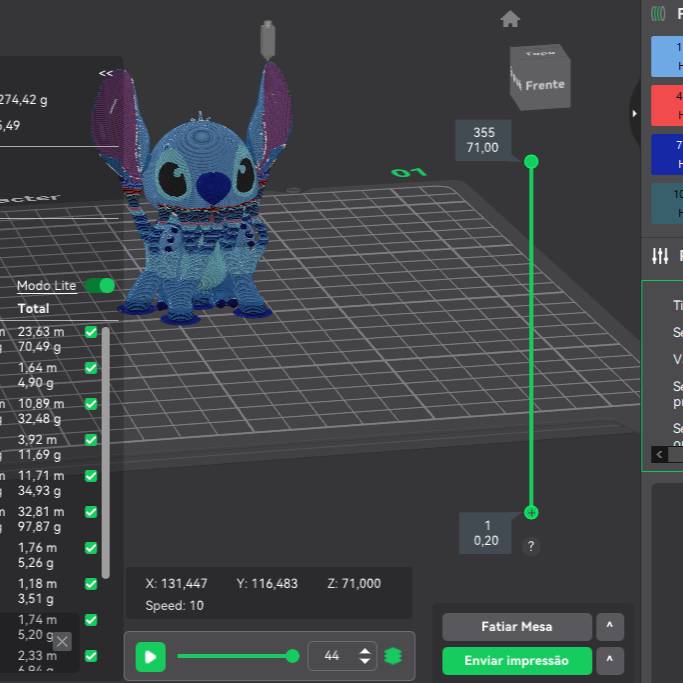Click the 274,42 g total weight text

pos(24,100)
